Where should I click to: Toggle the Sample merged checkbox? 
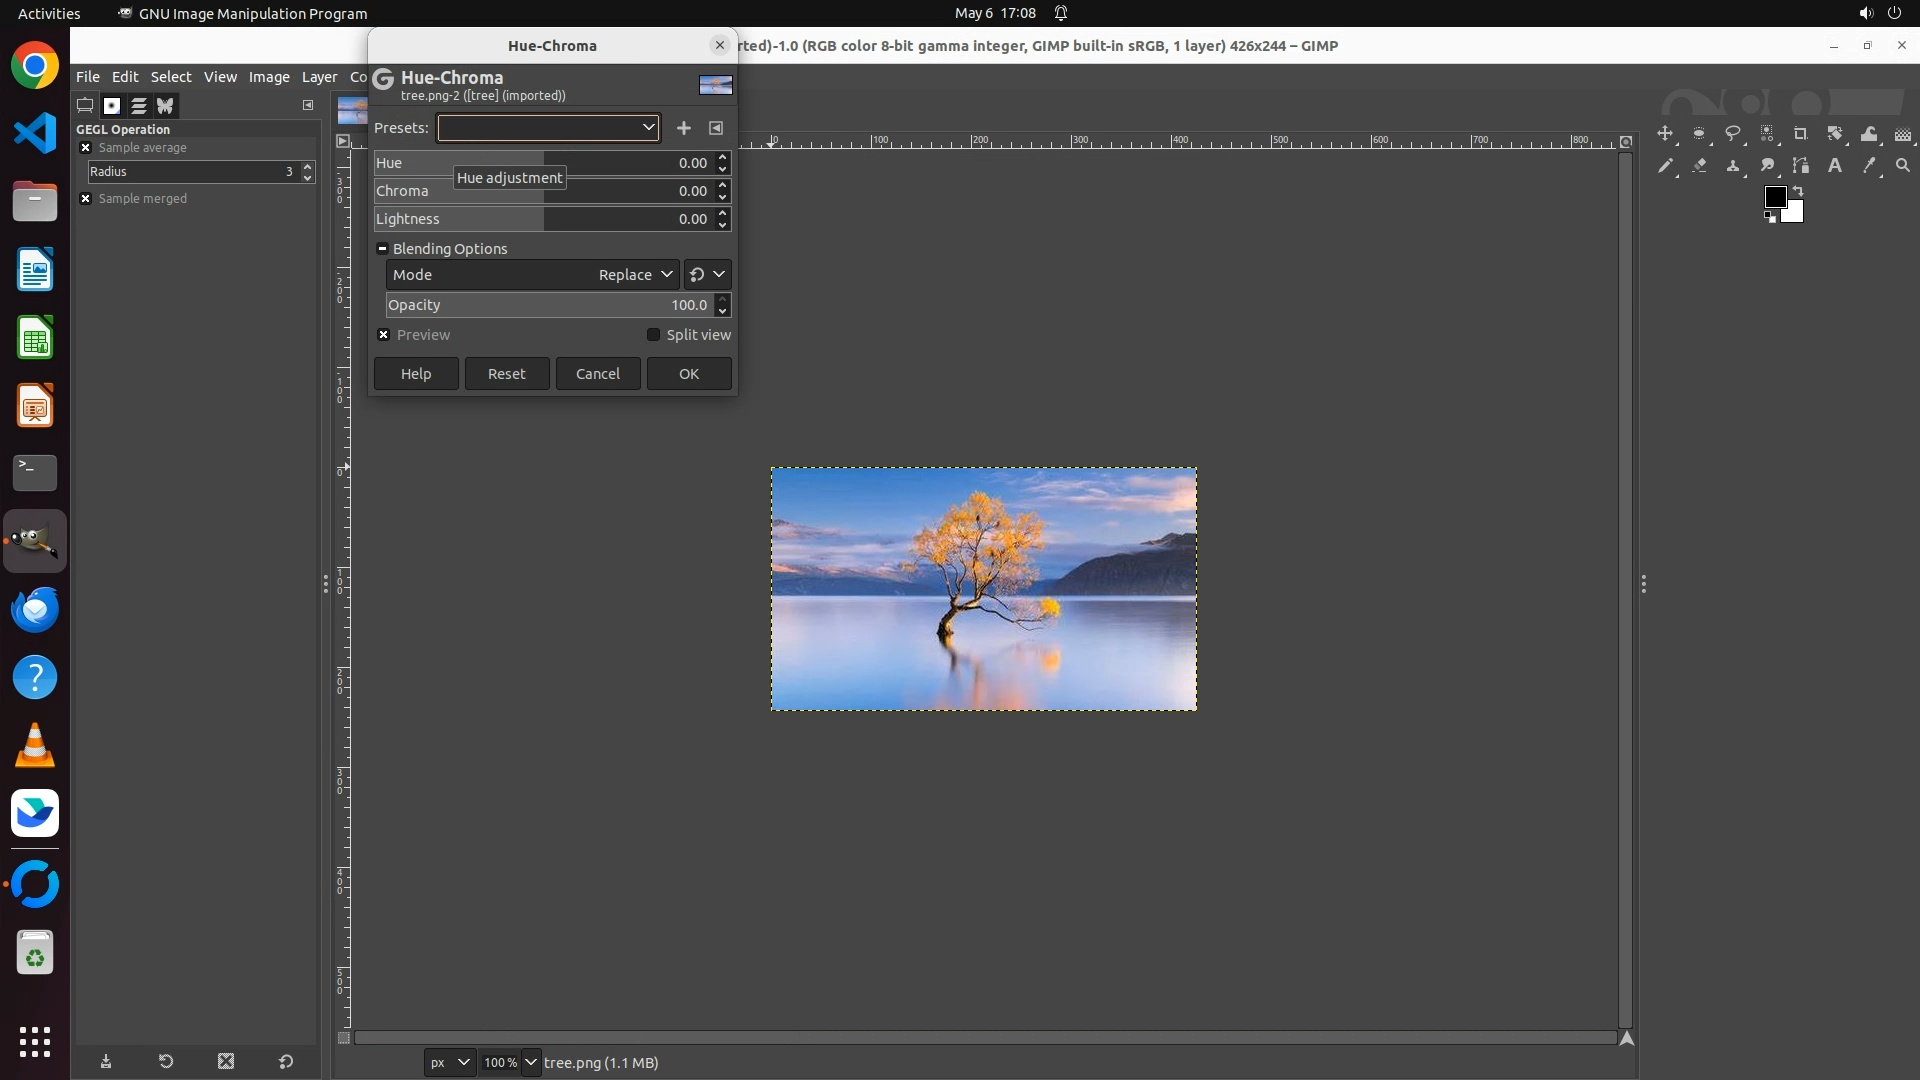coord(86,199)
